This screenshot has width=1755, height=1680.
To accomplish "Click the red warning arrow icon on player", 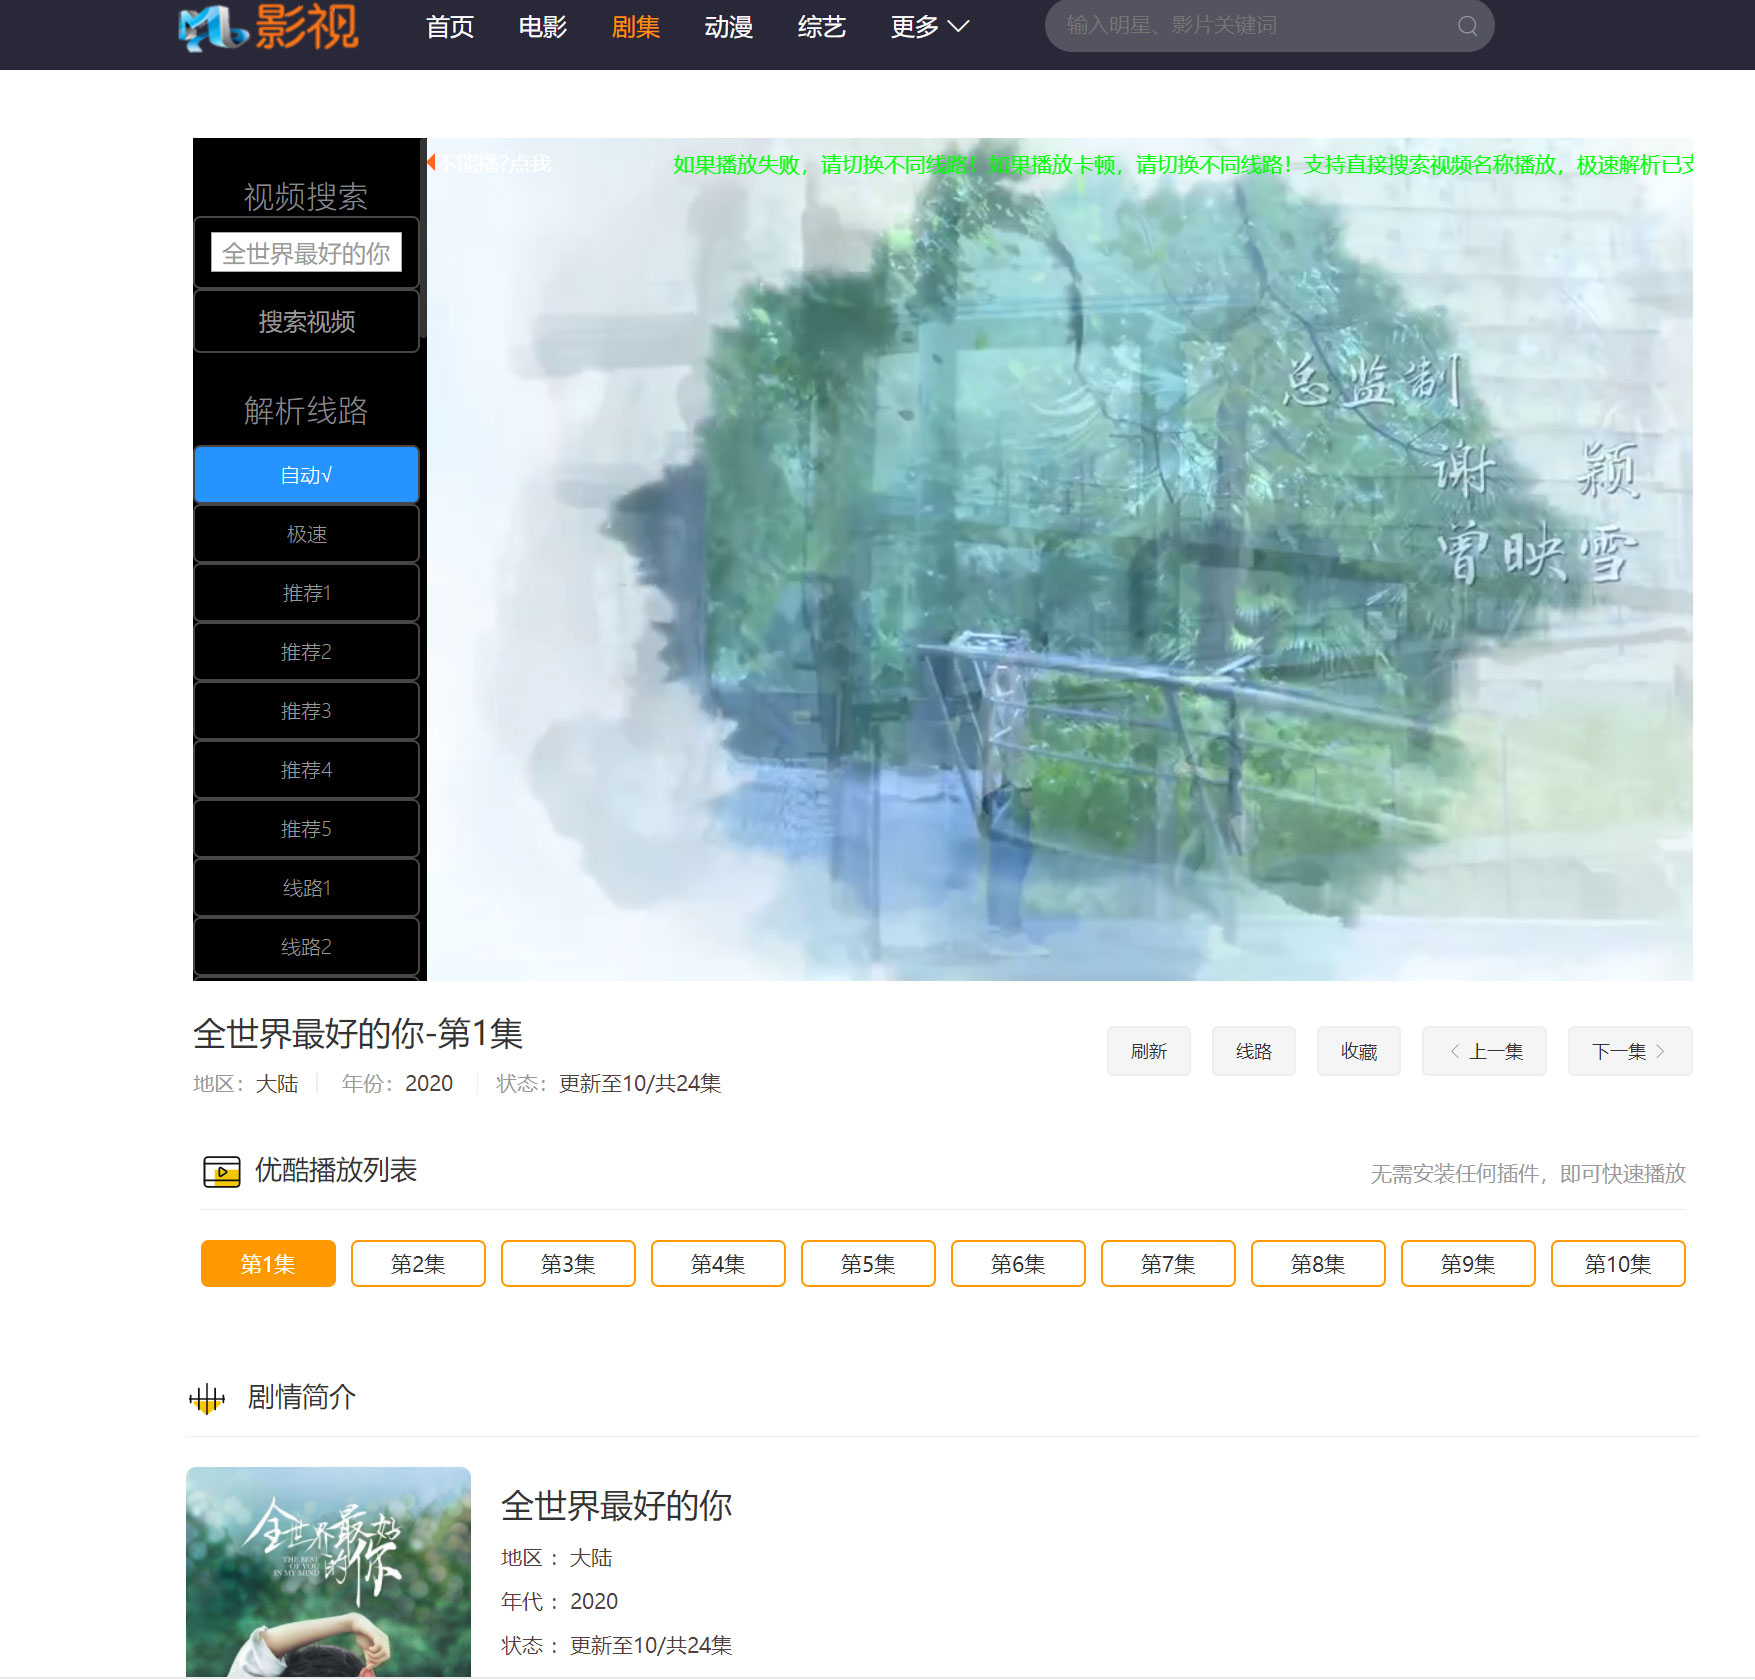I will (x=433, y=161).
